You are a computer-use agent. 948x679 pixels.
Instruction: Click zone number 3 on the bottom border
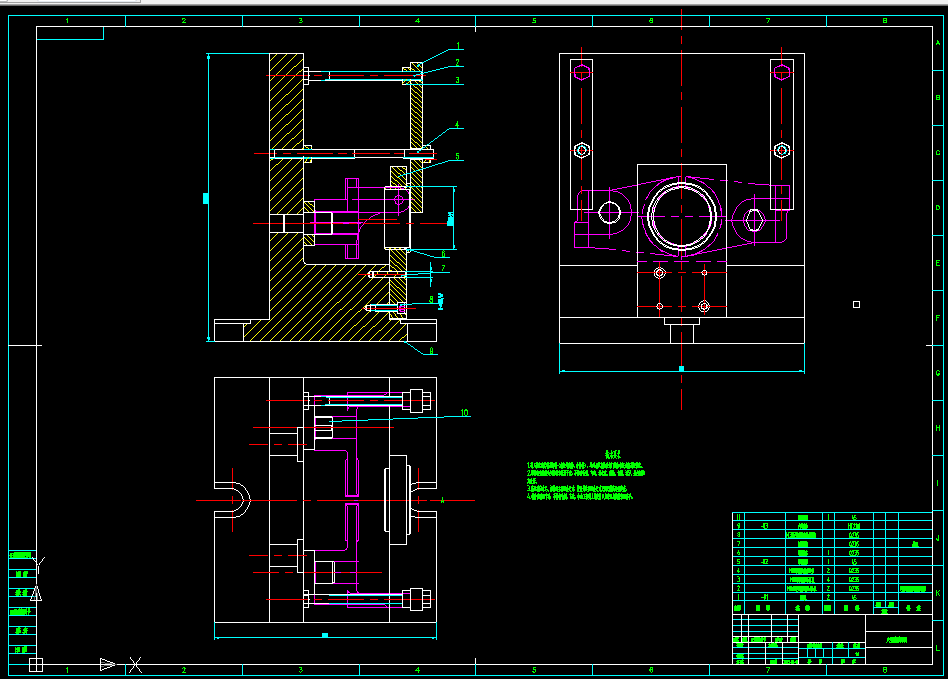[300, 670]
